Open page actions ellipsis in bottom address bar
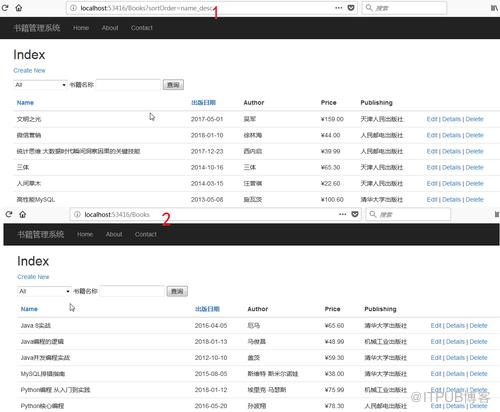The image size is (500, 412). click(343, 214)
